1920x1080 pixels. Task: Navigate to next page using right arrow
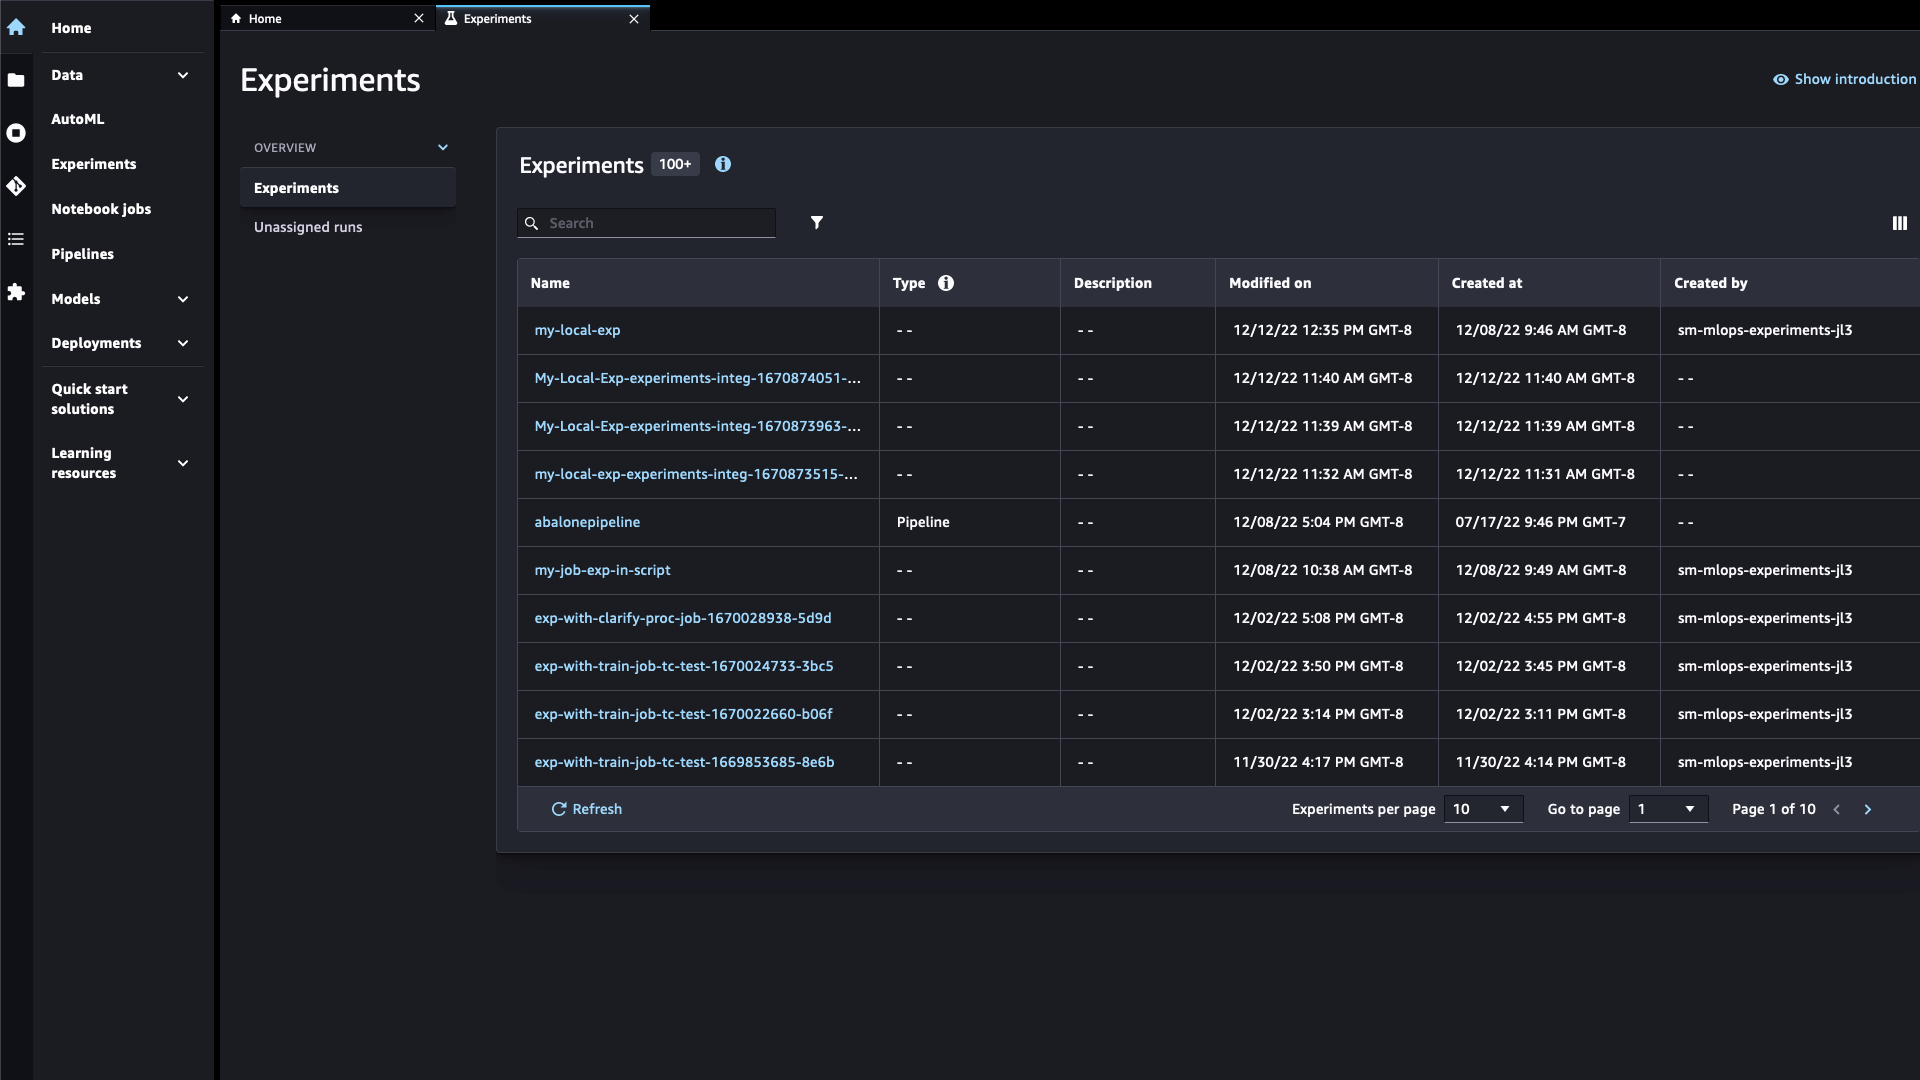point(1869,808)
